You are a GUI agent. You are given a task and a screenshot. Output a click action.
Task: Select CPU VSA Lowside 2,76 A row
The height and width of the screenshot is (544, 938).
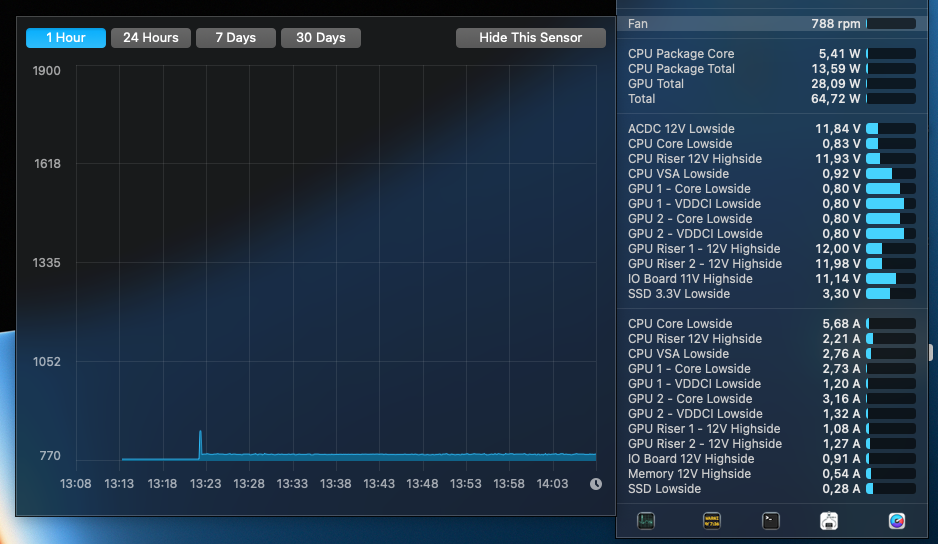(772, 354)
